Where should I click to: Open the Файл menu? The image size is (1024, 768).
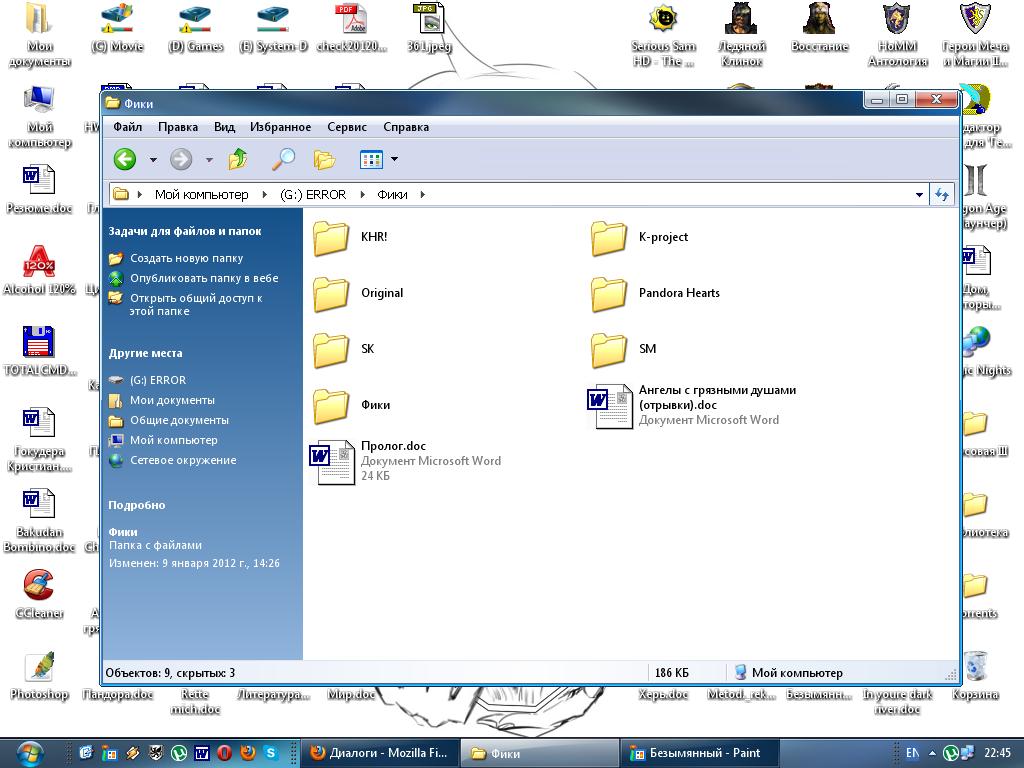pyautogui.click(x=127, y=127)
